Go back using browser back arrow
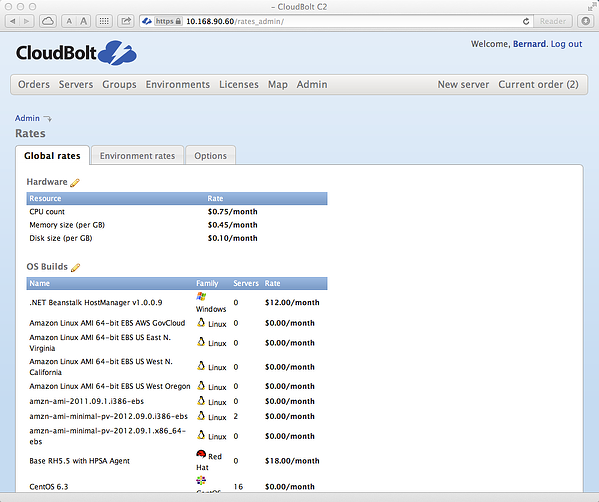 point(13,21)
